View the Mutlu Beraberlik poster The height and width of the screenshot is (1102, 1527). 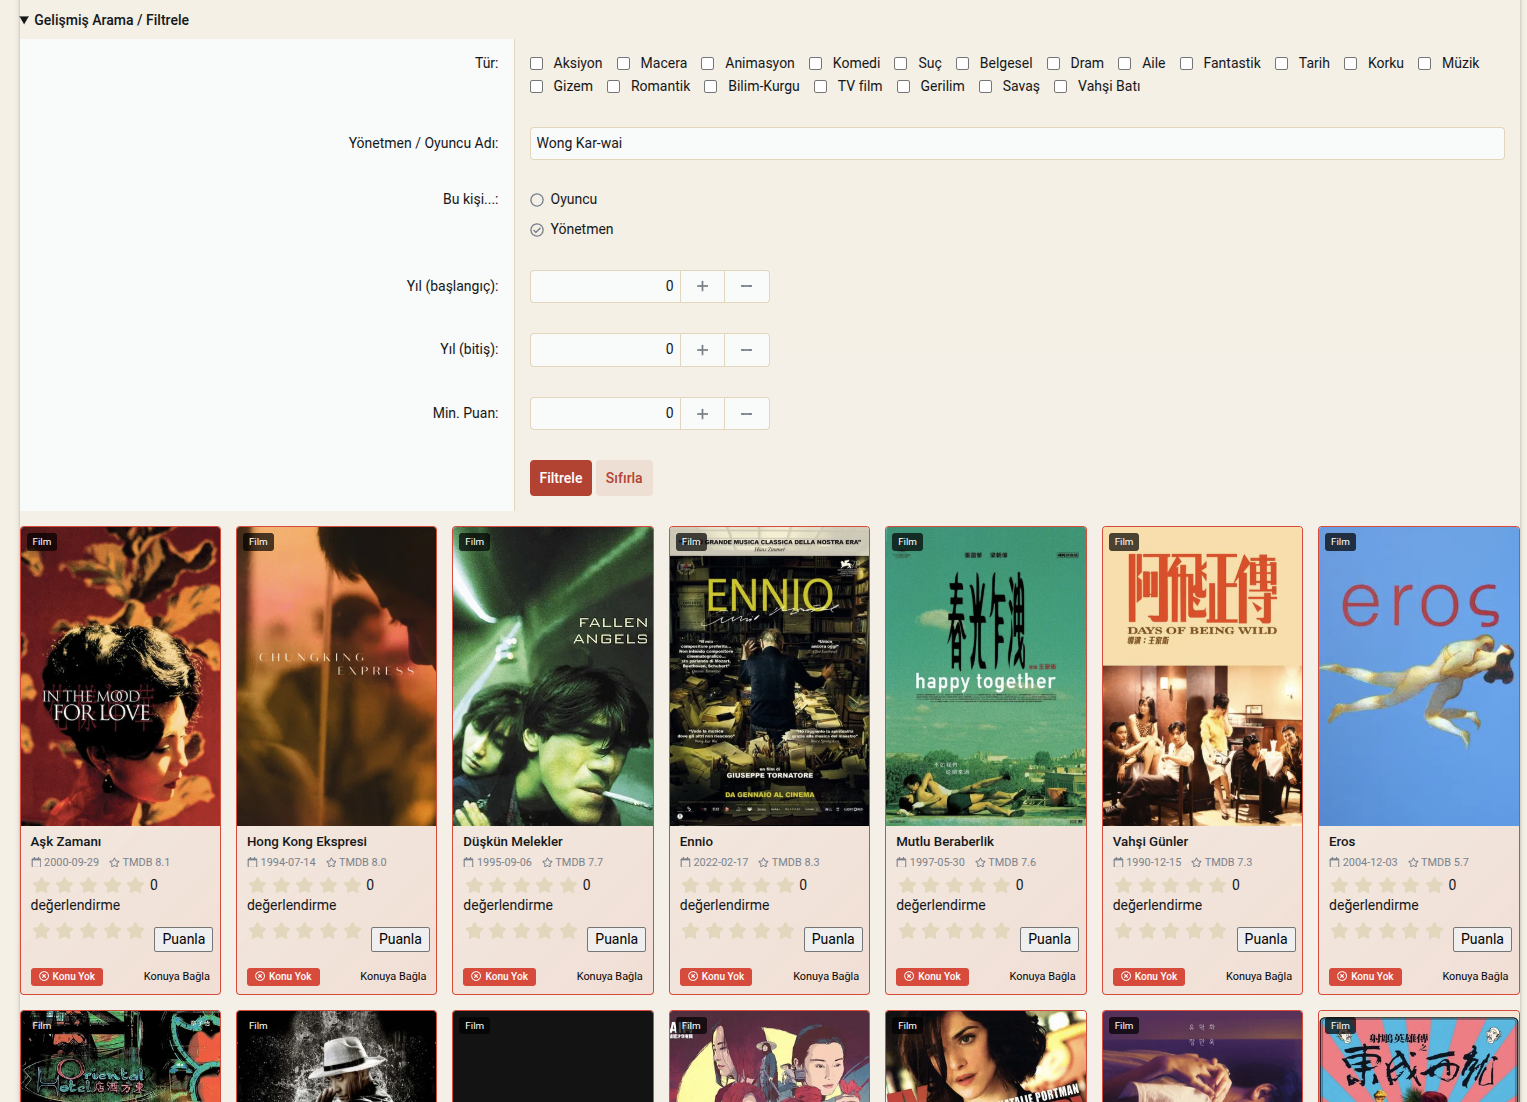tap(986, 677)
